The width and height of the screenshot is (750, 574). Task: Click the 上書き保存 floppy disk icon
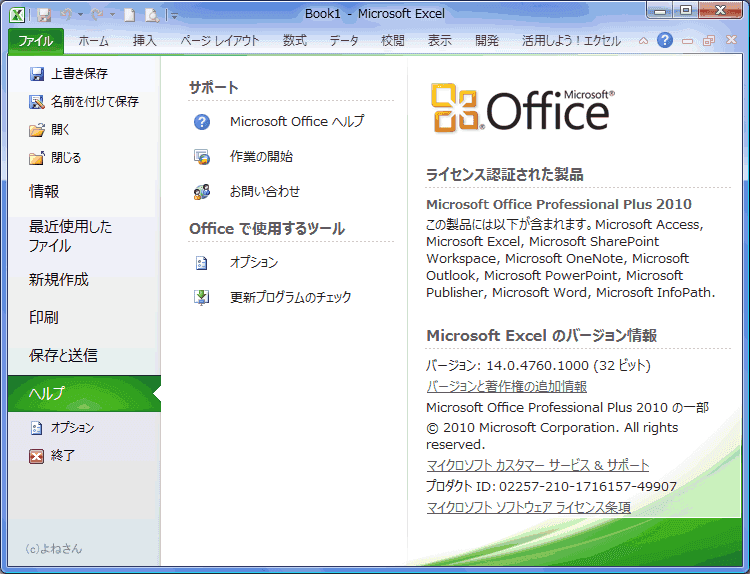click(37, 74)
